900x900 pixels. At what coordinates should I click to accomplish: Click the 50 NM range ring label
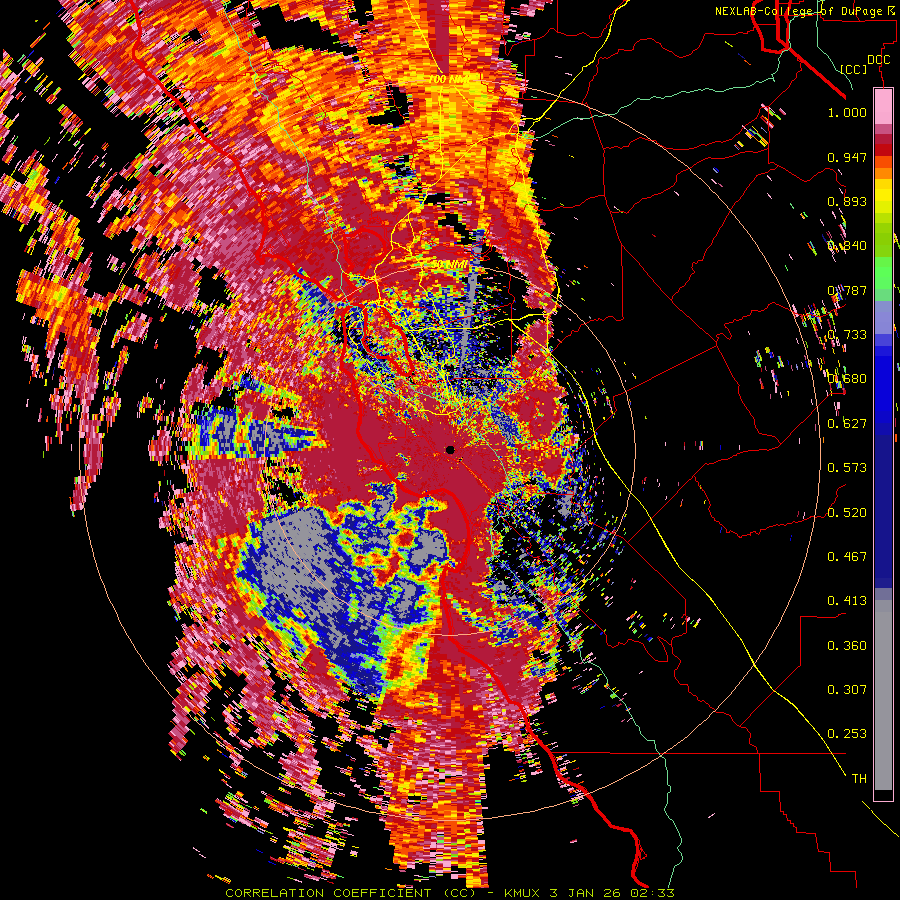point(449,265)
